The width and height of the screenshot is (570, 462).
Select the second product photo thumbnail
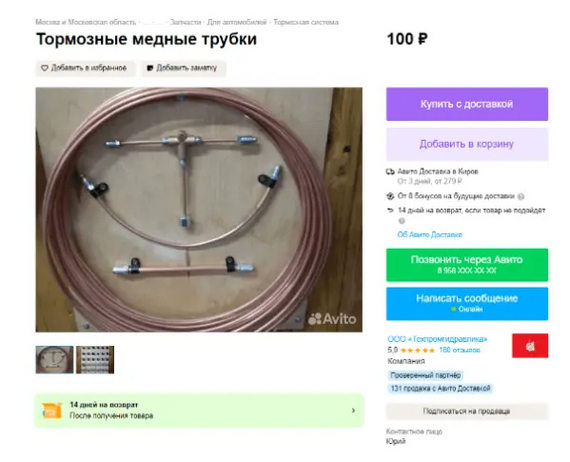95,360
